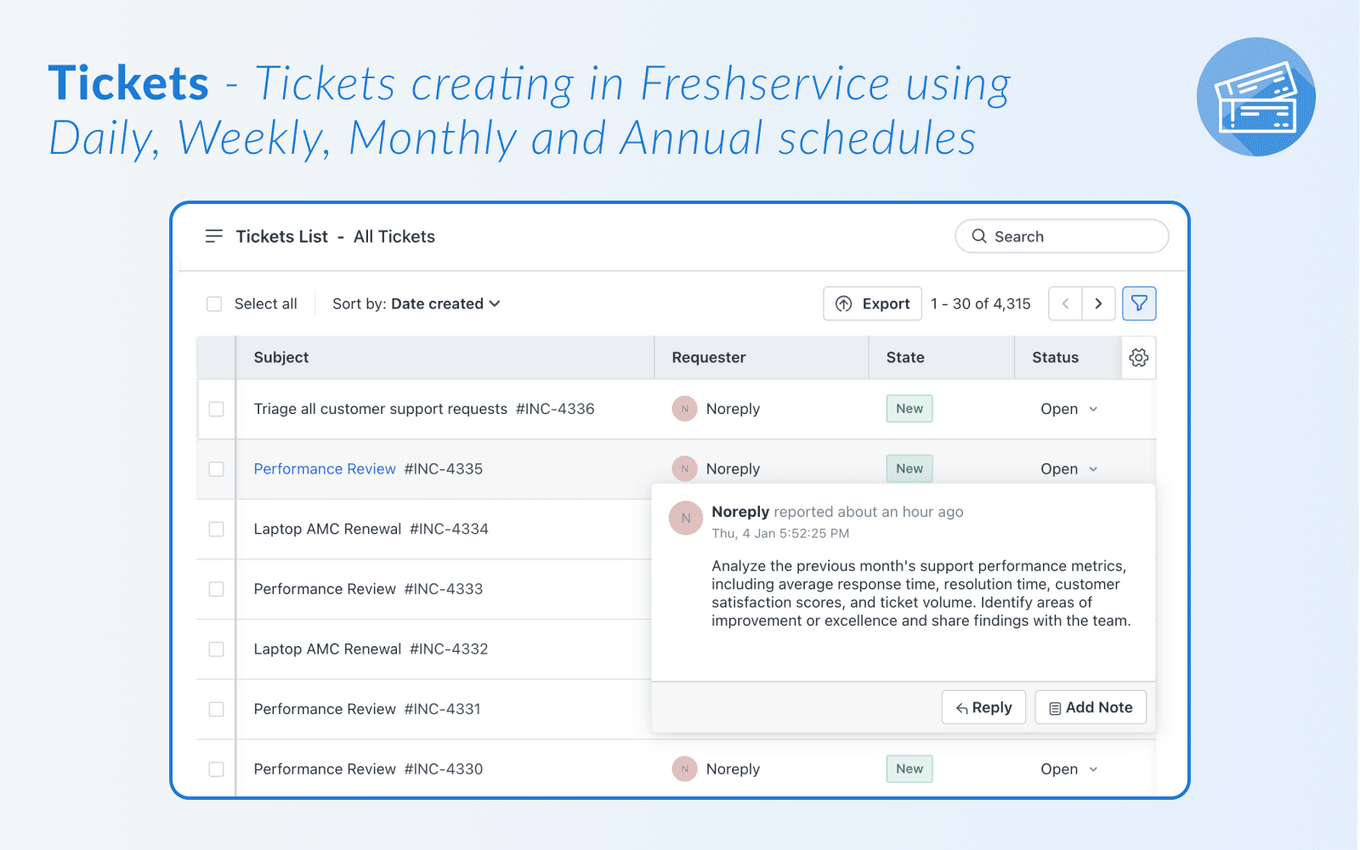Screen dimensions: 1360x850
Task: Click the Export button
Action: click(x=872, y=303)
